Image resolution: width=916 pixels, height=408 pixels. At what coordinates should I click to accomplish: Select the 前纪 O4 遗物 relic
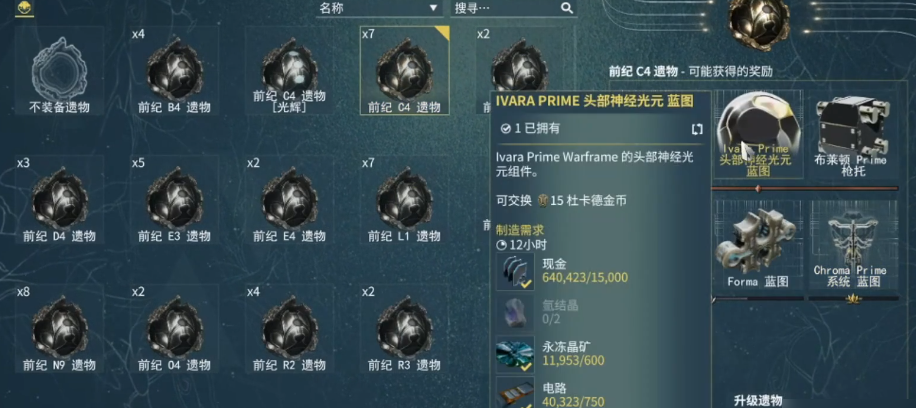174,329
